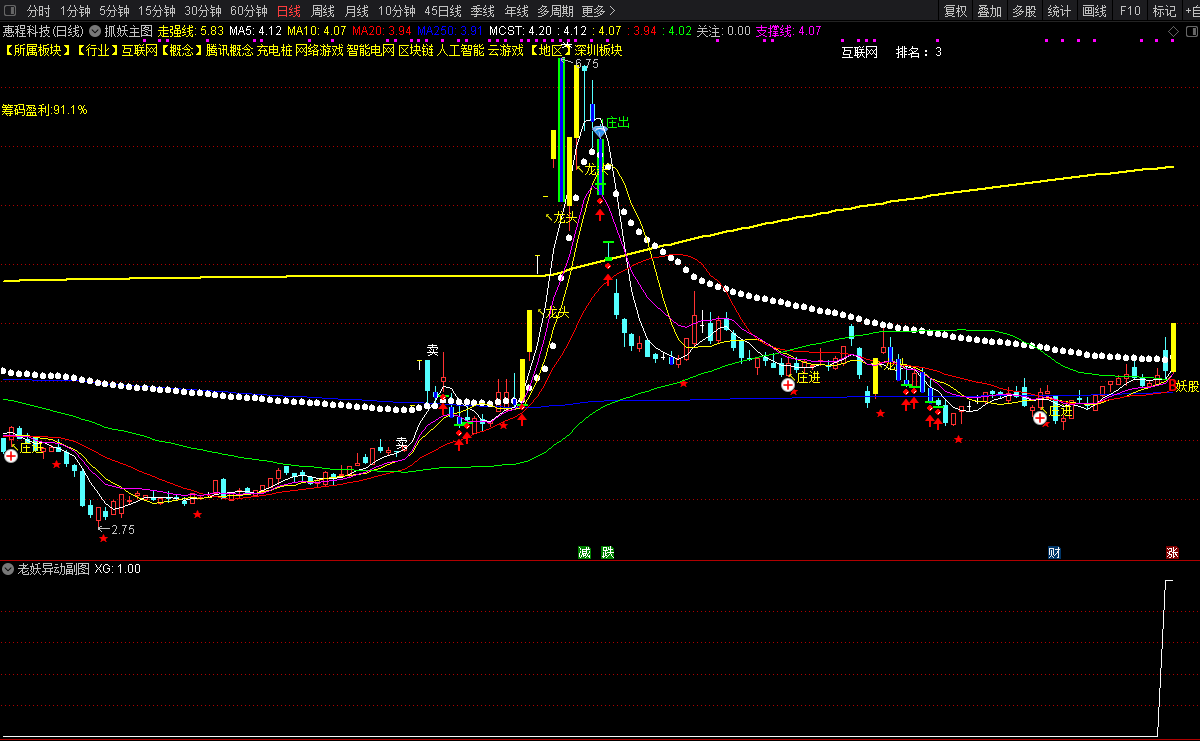Open the 更多 periods dropdown
Screen dimensions: 1200x741
pos(597,11)
